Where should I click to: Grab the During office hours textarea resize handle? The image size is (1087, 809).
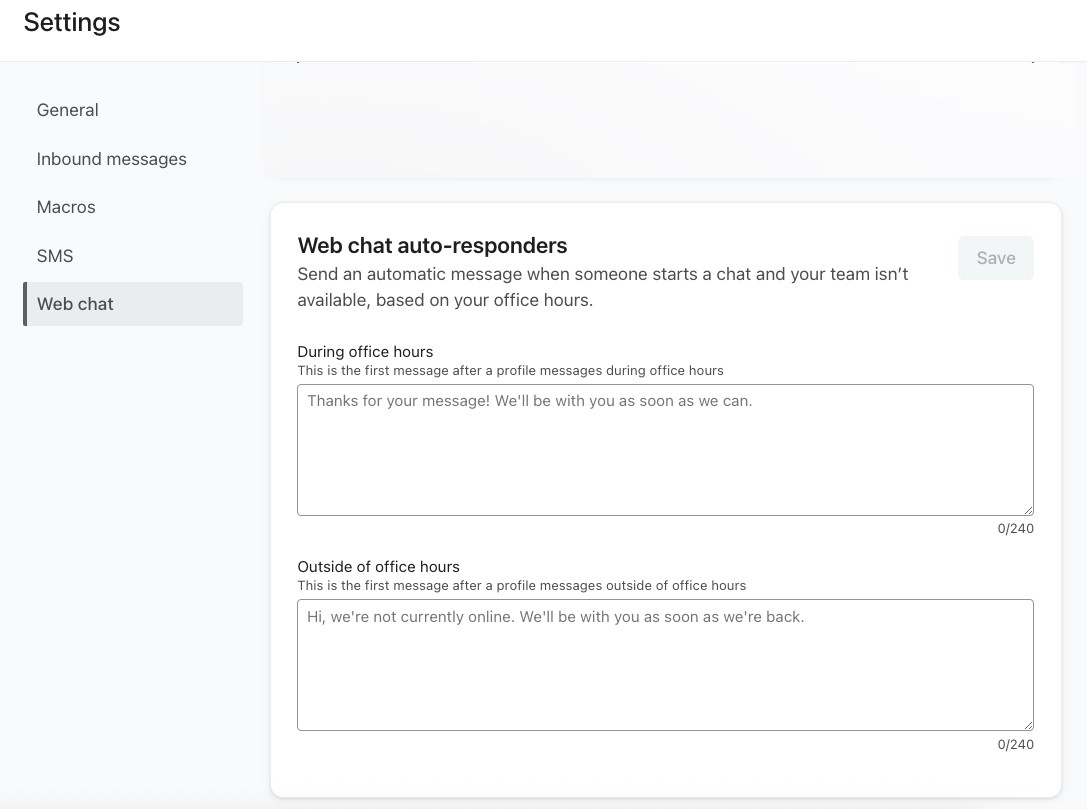pyautogui.click(x=1027, y=509)
